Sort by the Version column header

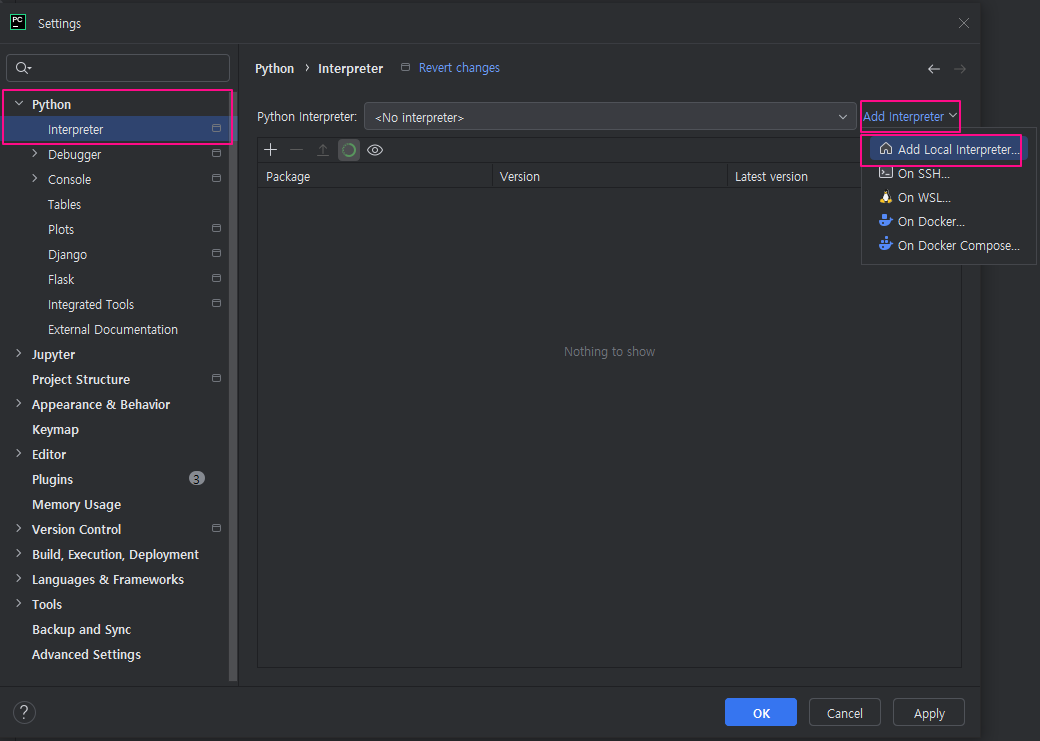pos(610,176)
